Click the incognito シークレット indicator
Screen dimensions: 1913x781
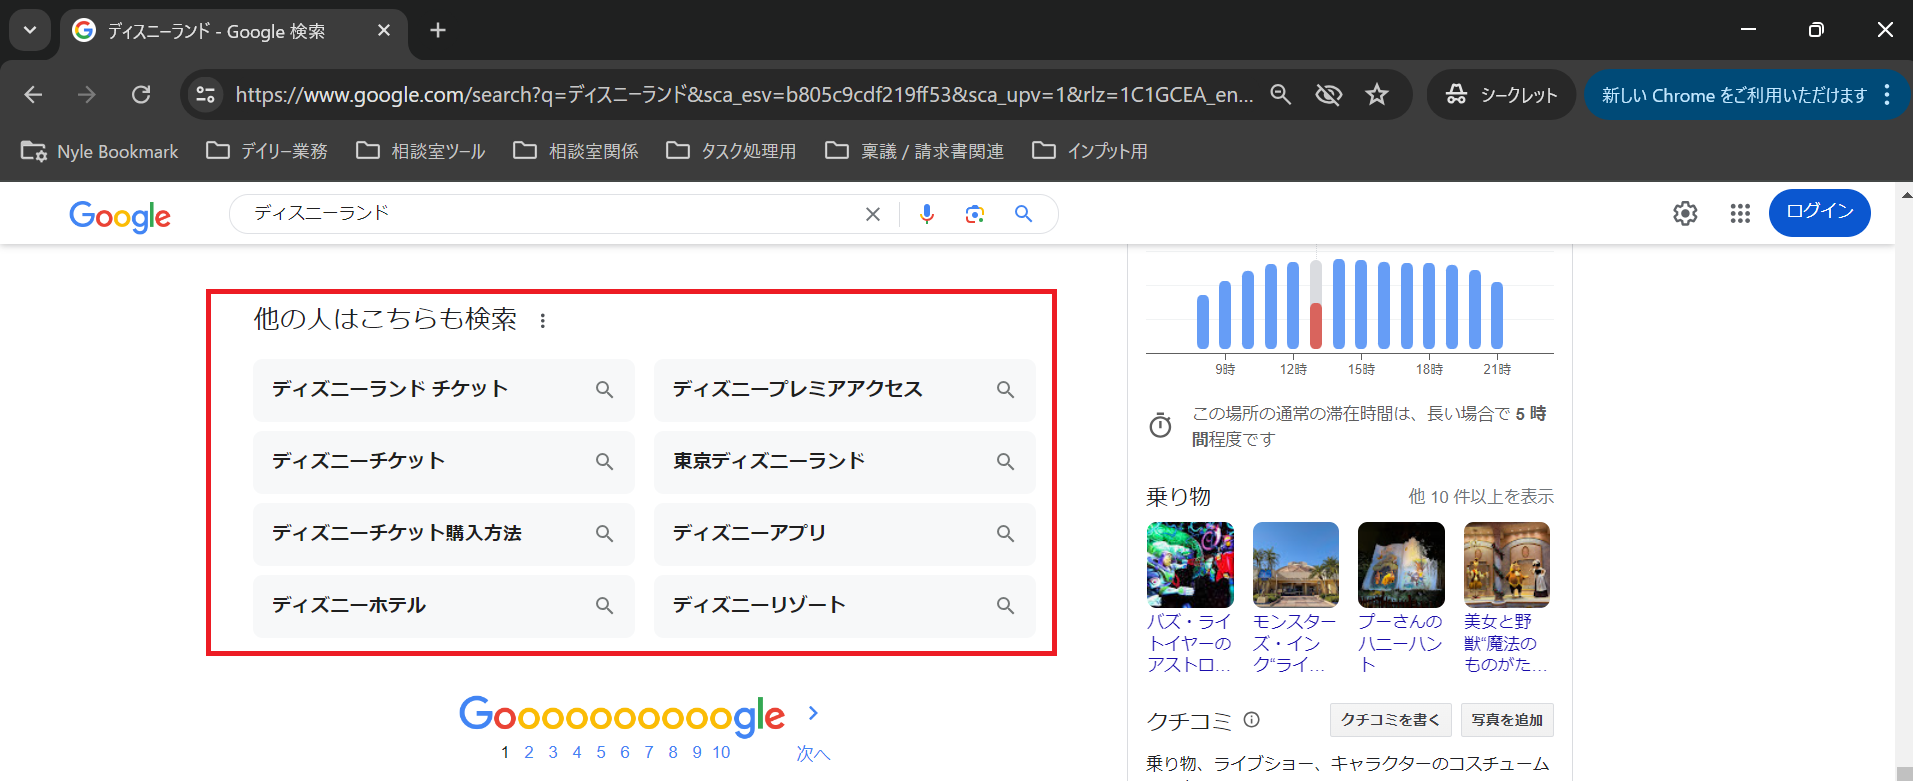(x=1501, y=95)
